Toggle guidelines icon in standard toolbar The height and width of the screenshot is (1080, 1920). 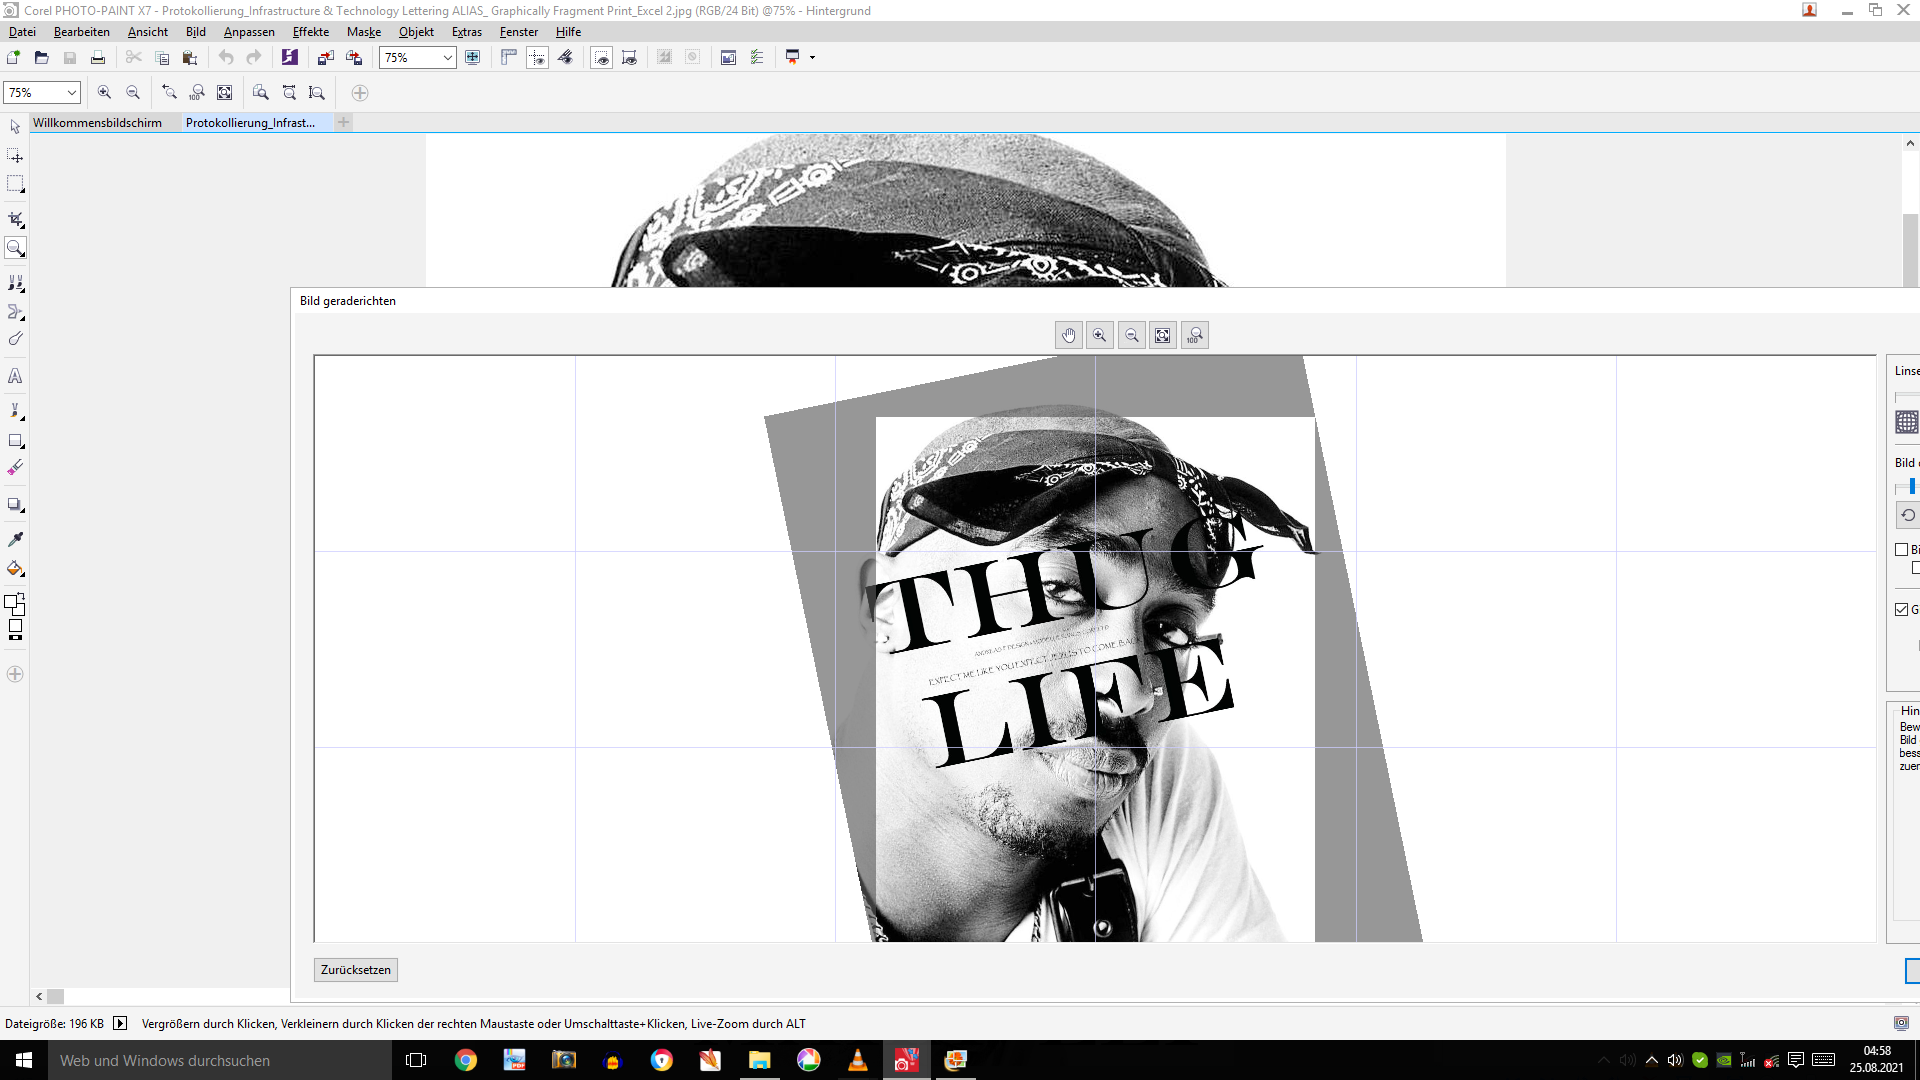(x=537, y=58)
